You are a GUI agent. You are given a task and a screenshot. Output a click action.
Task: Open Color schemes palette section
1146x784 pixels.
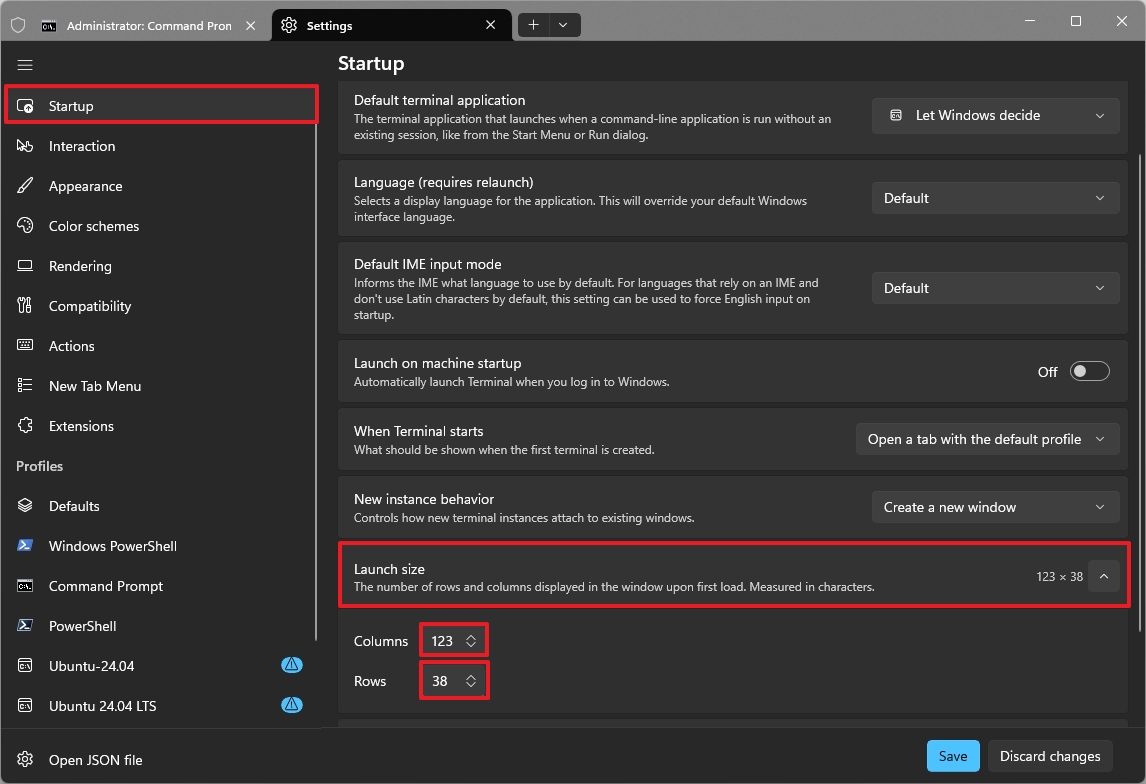pyautogui.click(x=93, y=226)
